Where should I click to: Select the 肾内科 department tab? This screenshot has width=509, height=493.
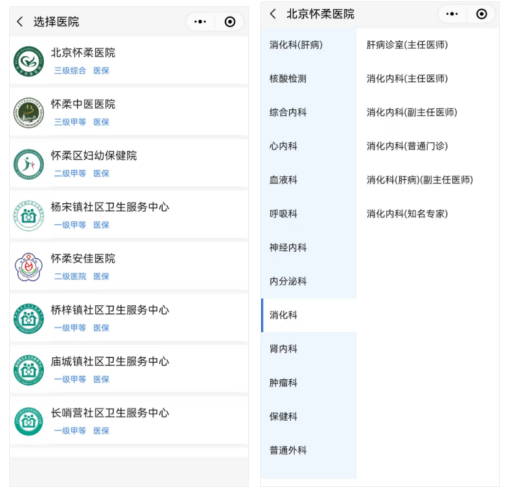(309, 349)
